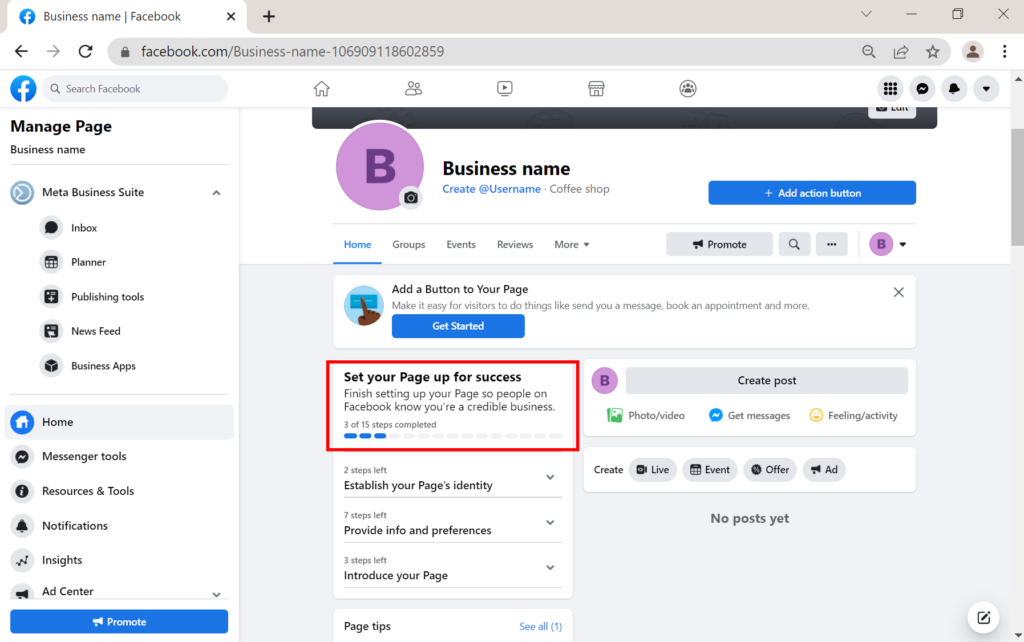Image resolution: width=1024 pixels, height=642 pixels.
Task: Create a Live video
Action: [652, 470]
